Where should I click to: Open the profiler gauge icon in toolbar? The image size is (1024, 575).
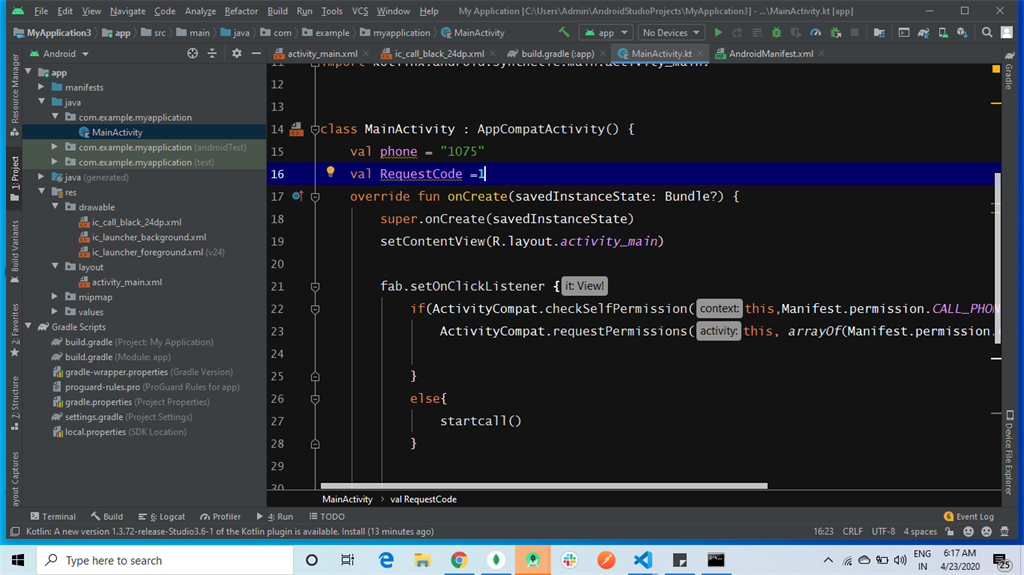click(x=816, y=32)
